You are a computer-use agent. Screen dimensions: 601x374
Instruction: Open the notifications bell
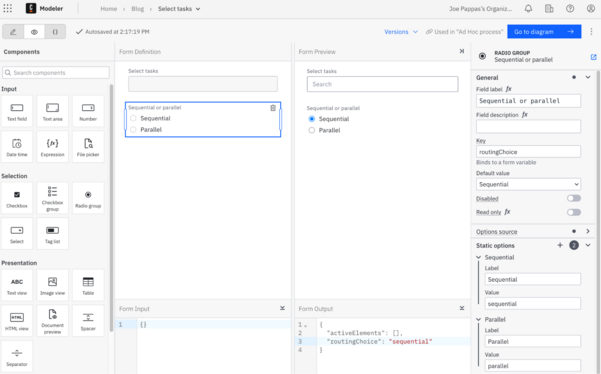(528, 8)
